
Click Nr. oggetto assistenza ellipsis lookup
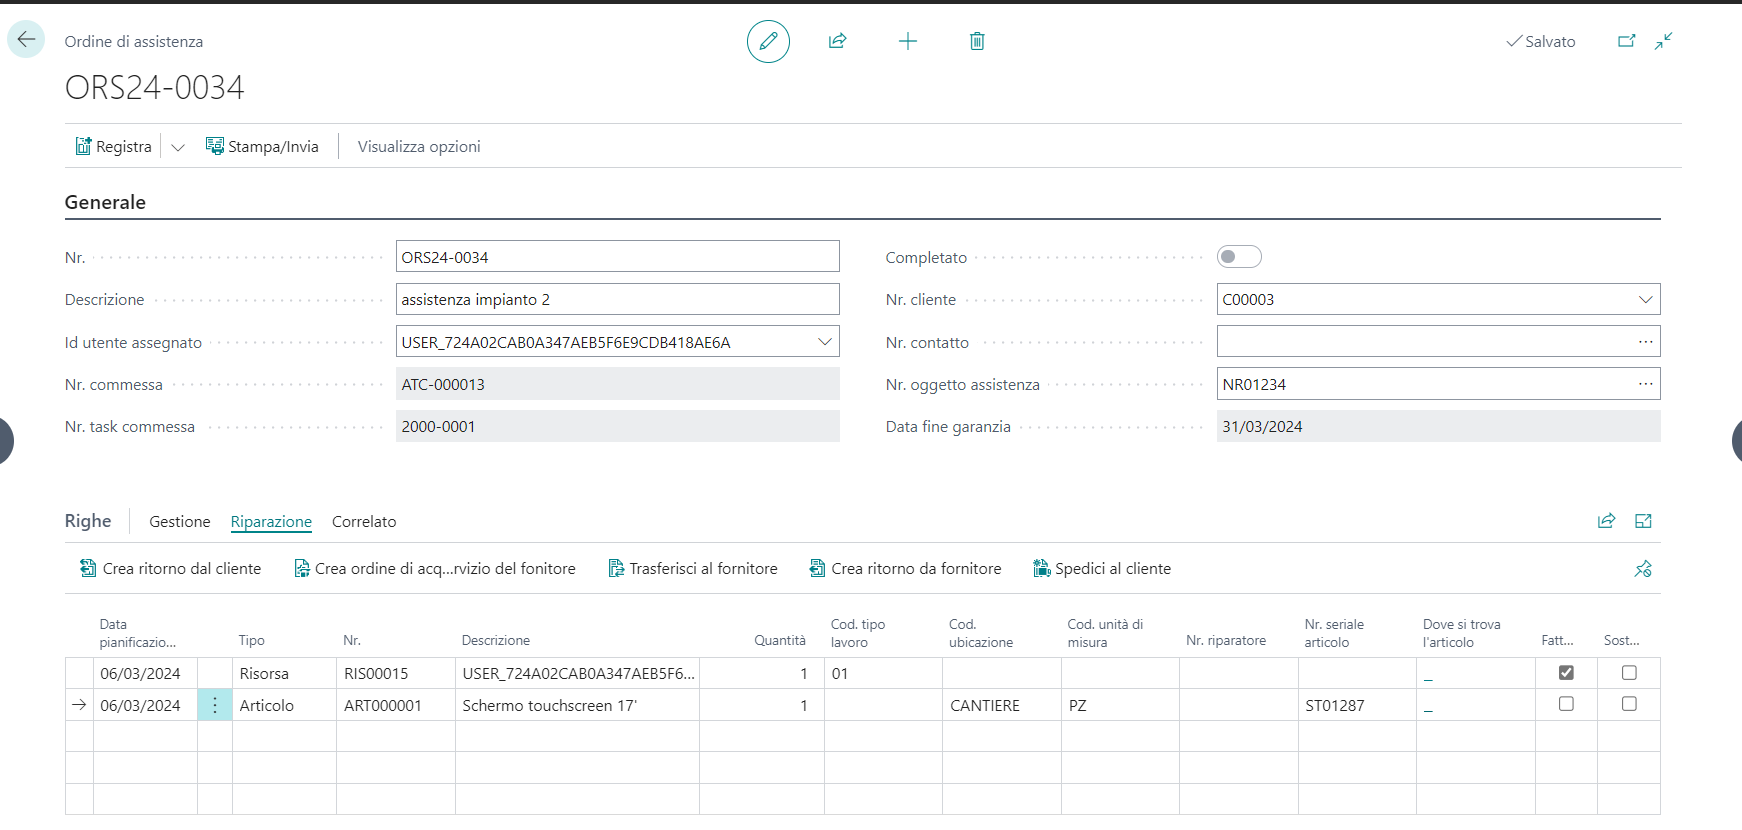click(x=1645, y=384)
